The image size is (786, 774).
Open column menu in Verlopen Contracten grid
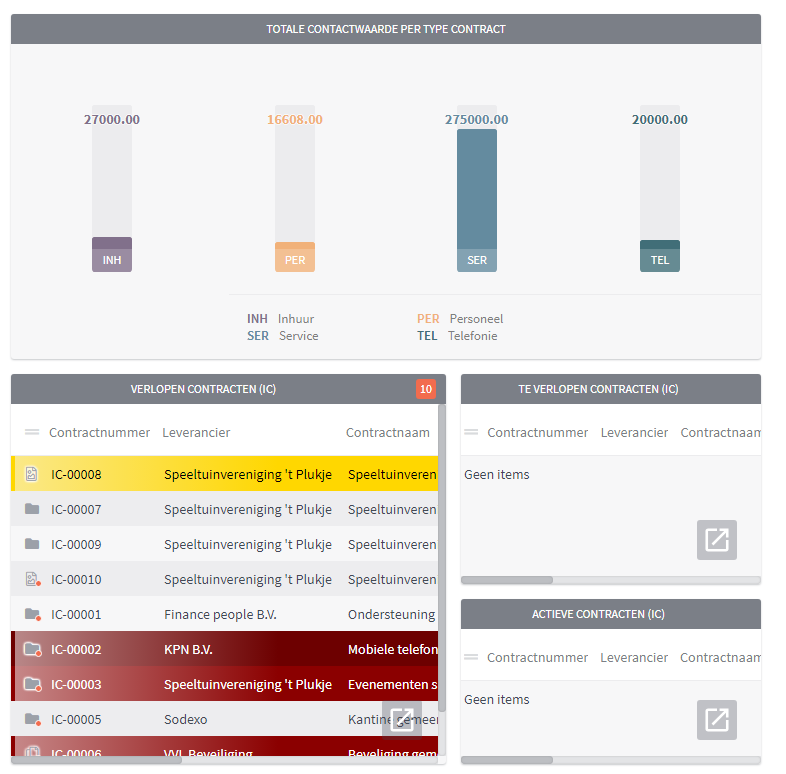coord(32,432)
